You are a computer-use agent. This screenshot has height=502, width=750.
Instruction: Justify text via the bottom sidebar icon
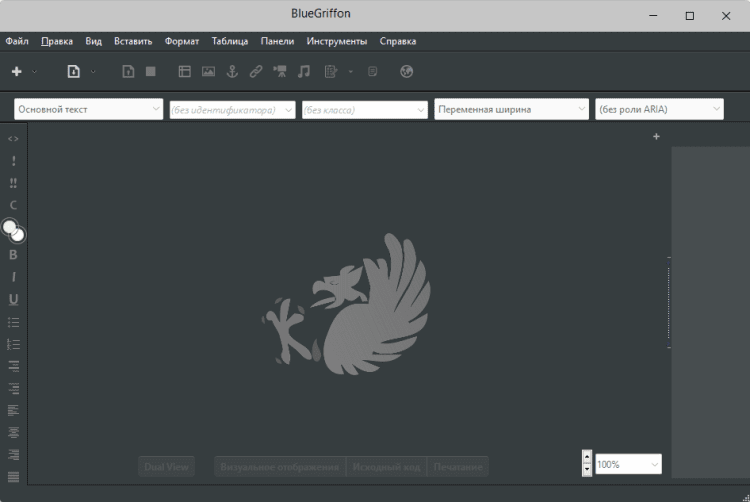click(x=13, y=476)
